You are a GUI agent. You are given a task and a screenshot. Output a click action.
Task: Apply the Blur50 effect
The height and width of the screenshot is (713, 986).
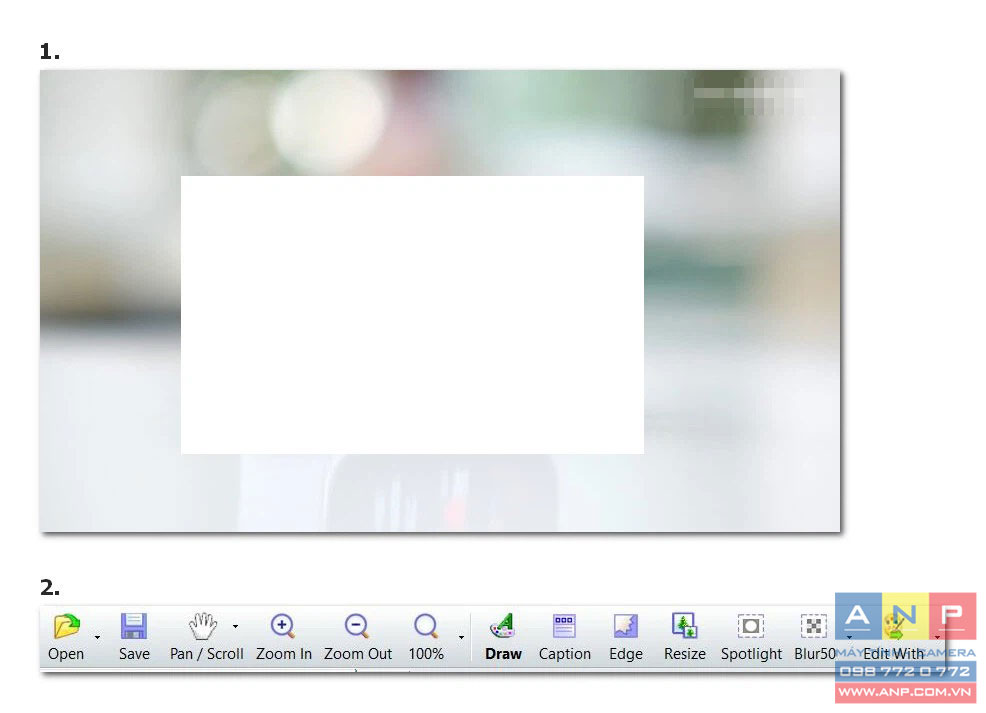click(814, 637)
